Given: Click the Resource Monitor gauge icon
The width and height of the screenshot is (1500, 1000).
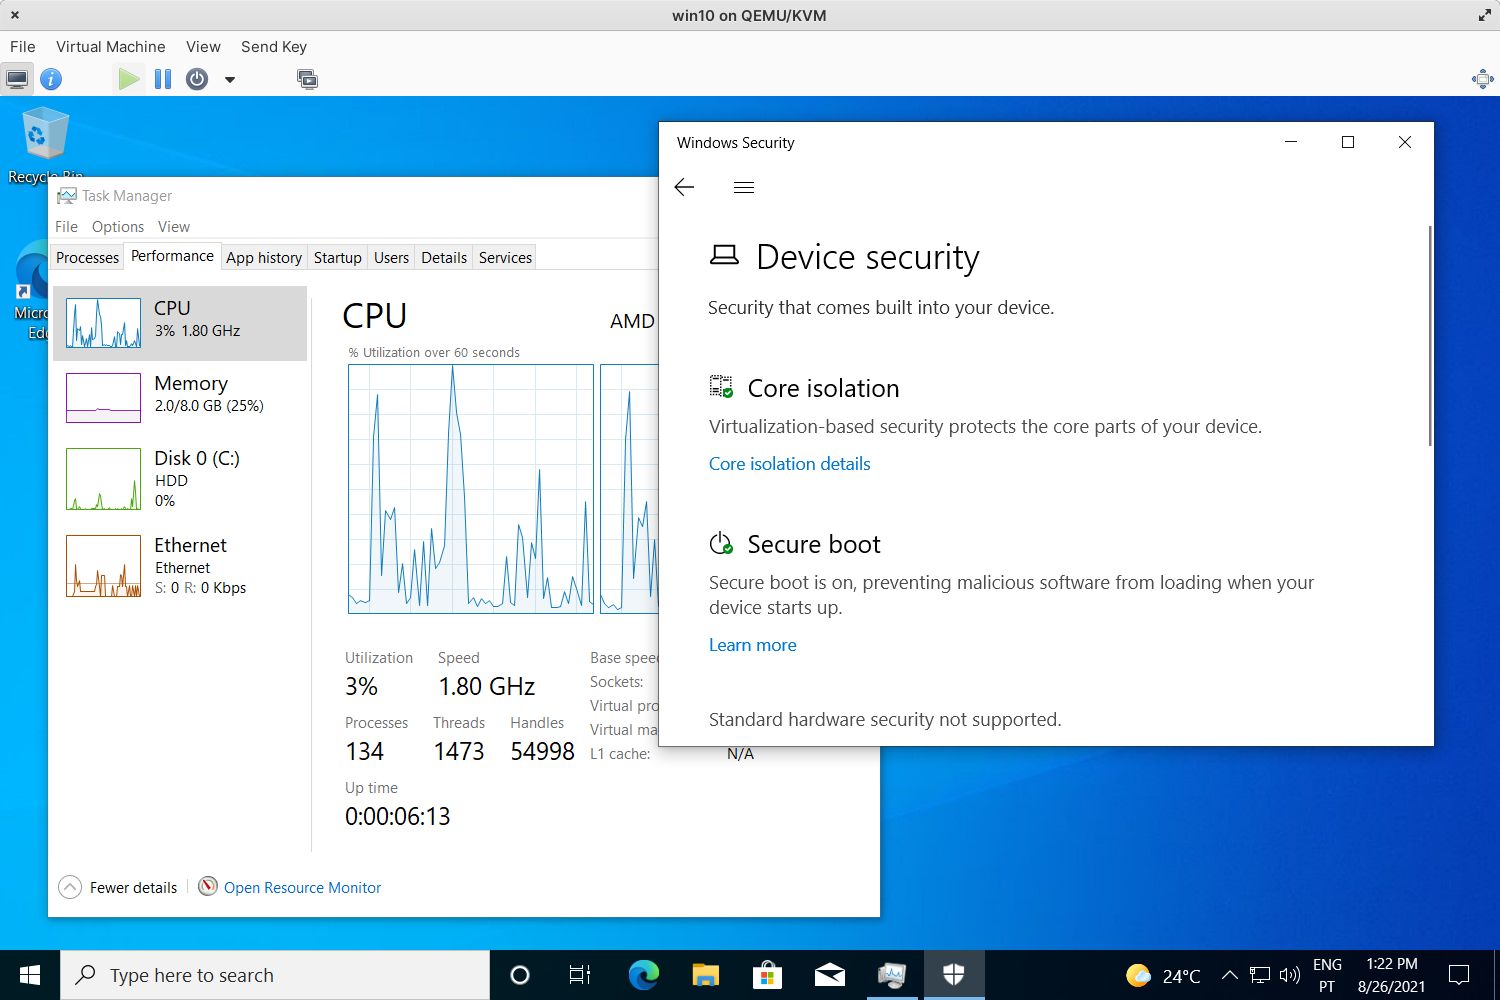Looking at the screenshot, I should [208, 887].
